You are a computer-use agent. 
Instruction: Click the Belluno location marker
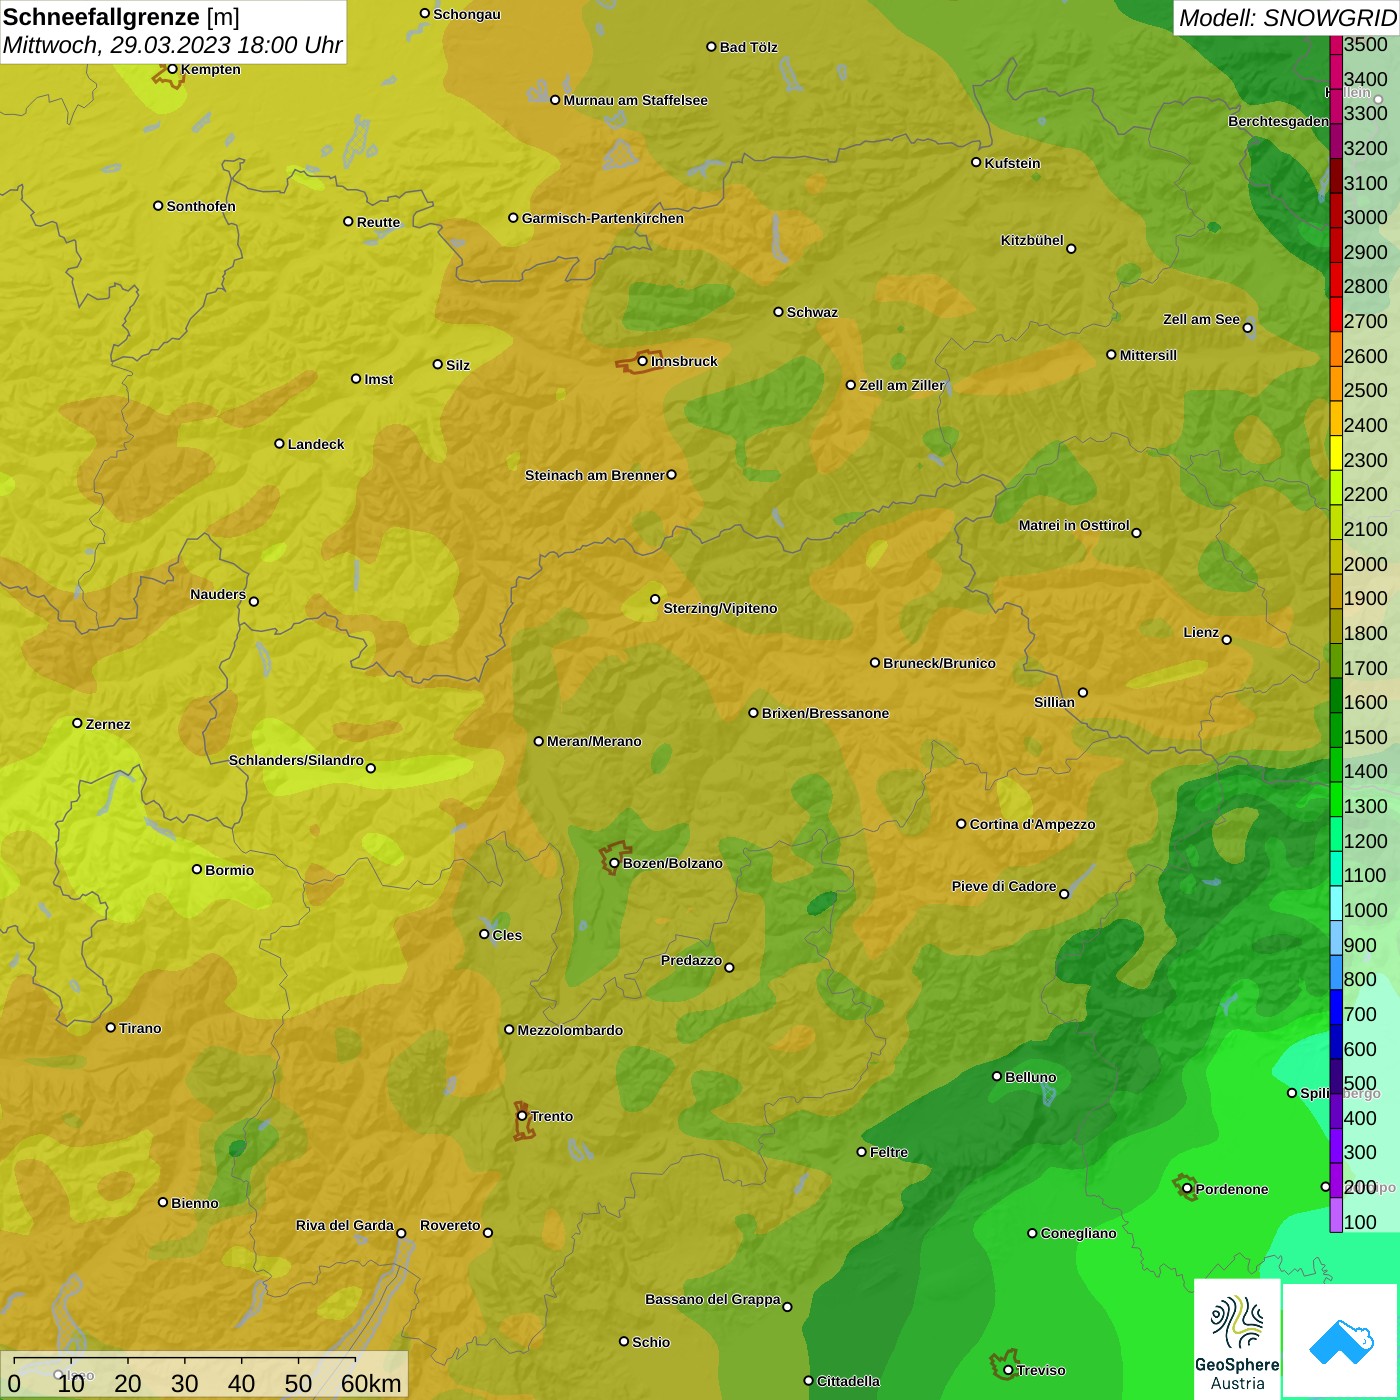(x=996, y=1076)
